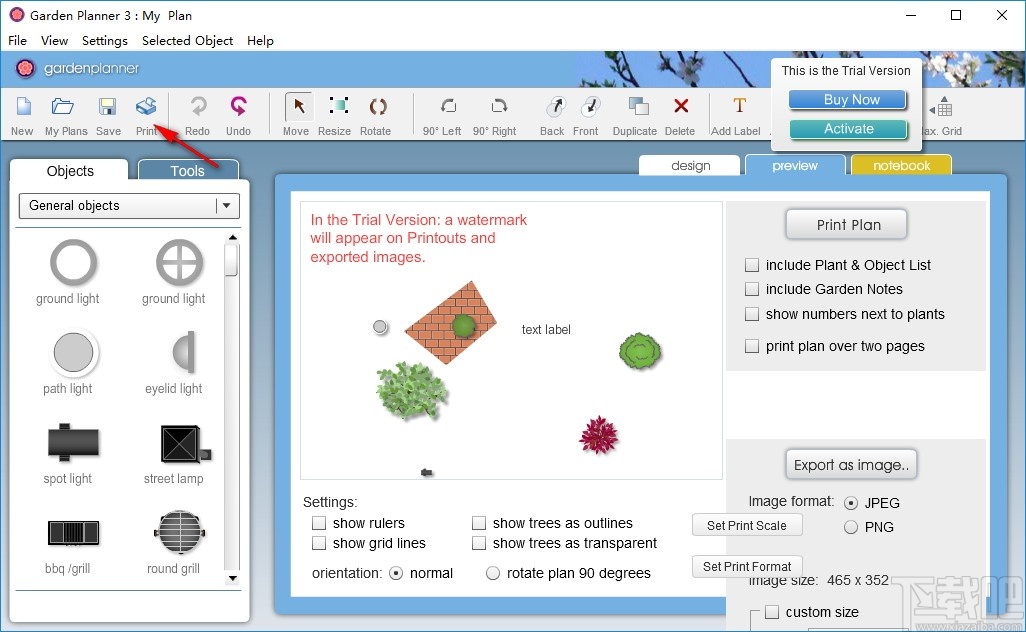Open My Plans from the toolbar

[64, 114]
